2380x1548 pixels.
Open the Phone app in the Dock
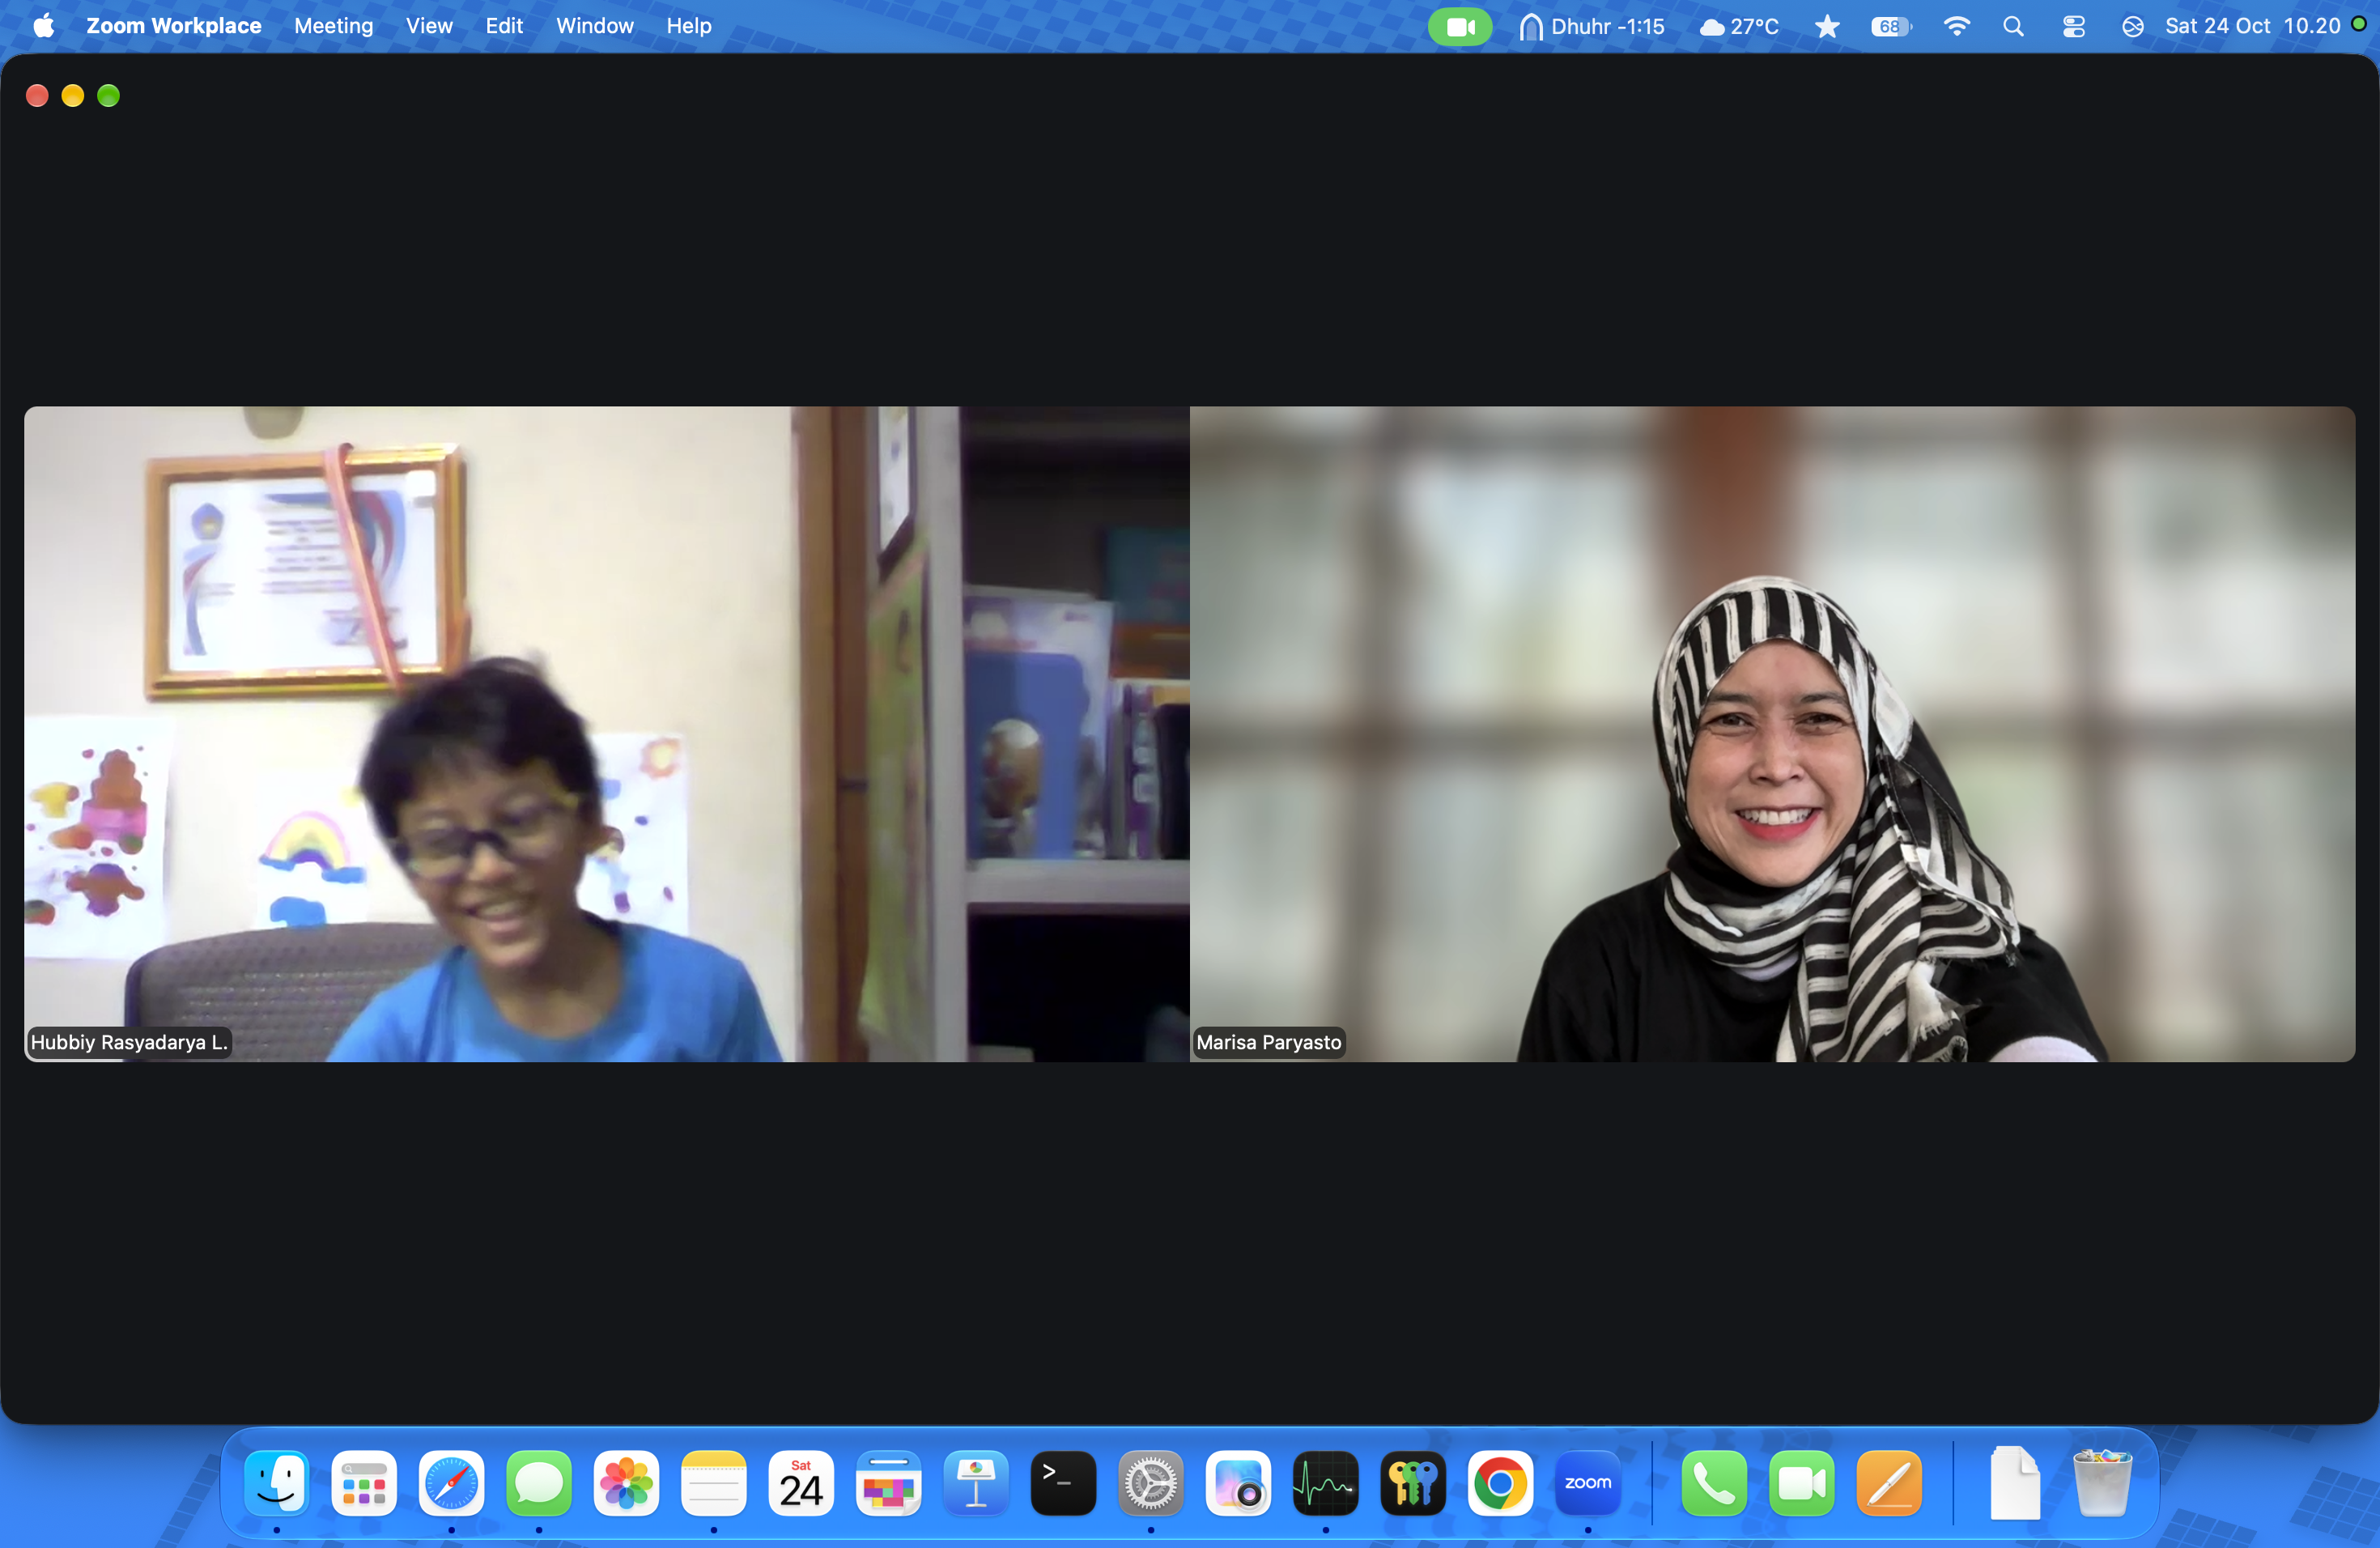1714,1483
